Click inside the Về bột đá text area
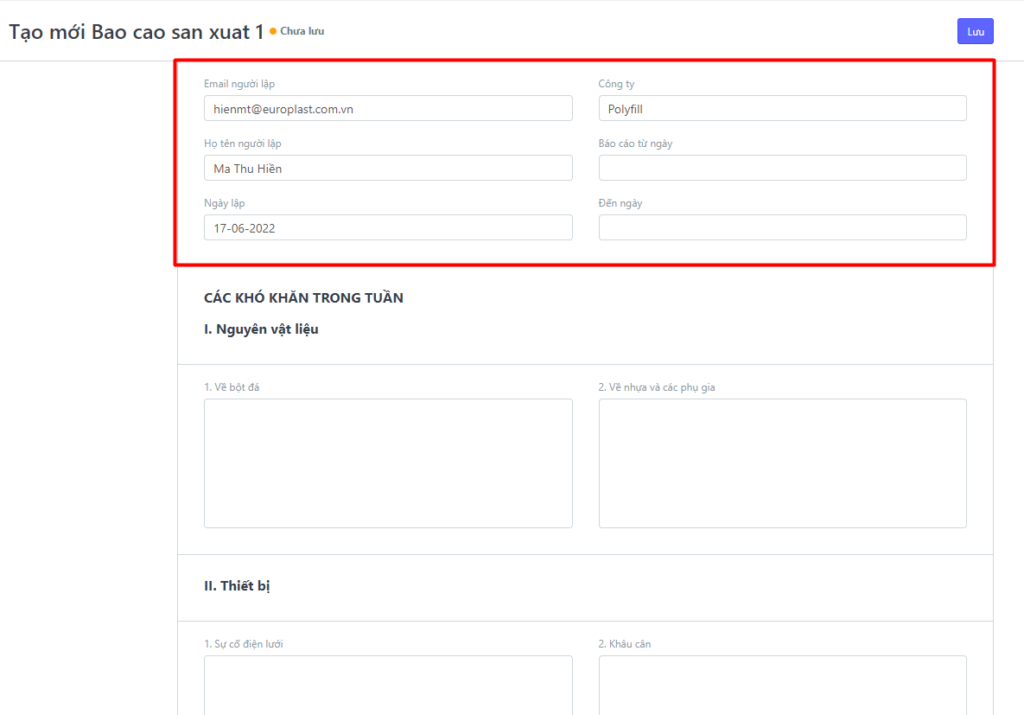Screen dimensions: 1024x715 pos(388,463)
